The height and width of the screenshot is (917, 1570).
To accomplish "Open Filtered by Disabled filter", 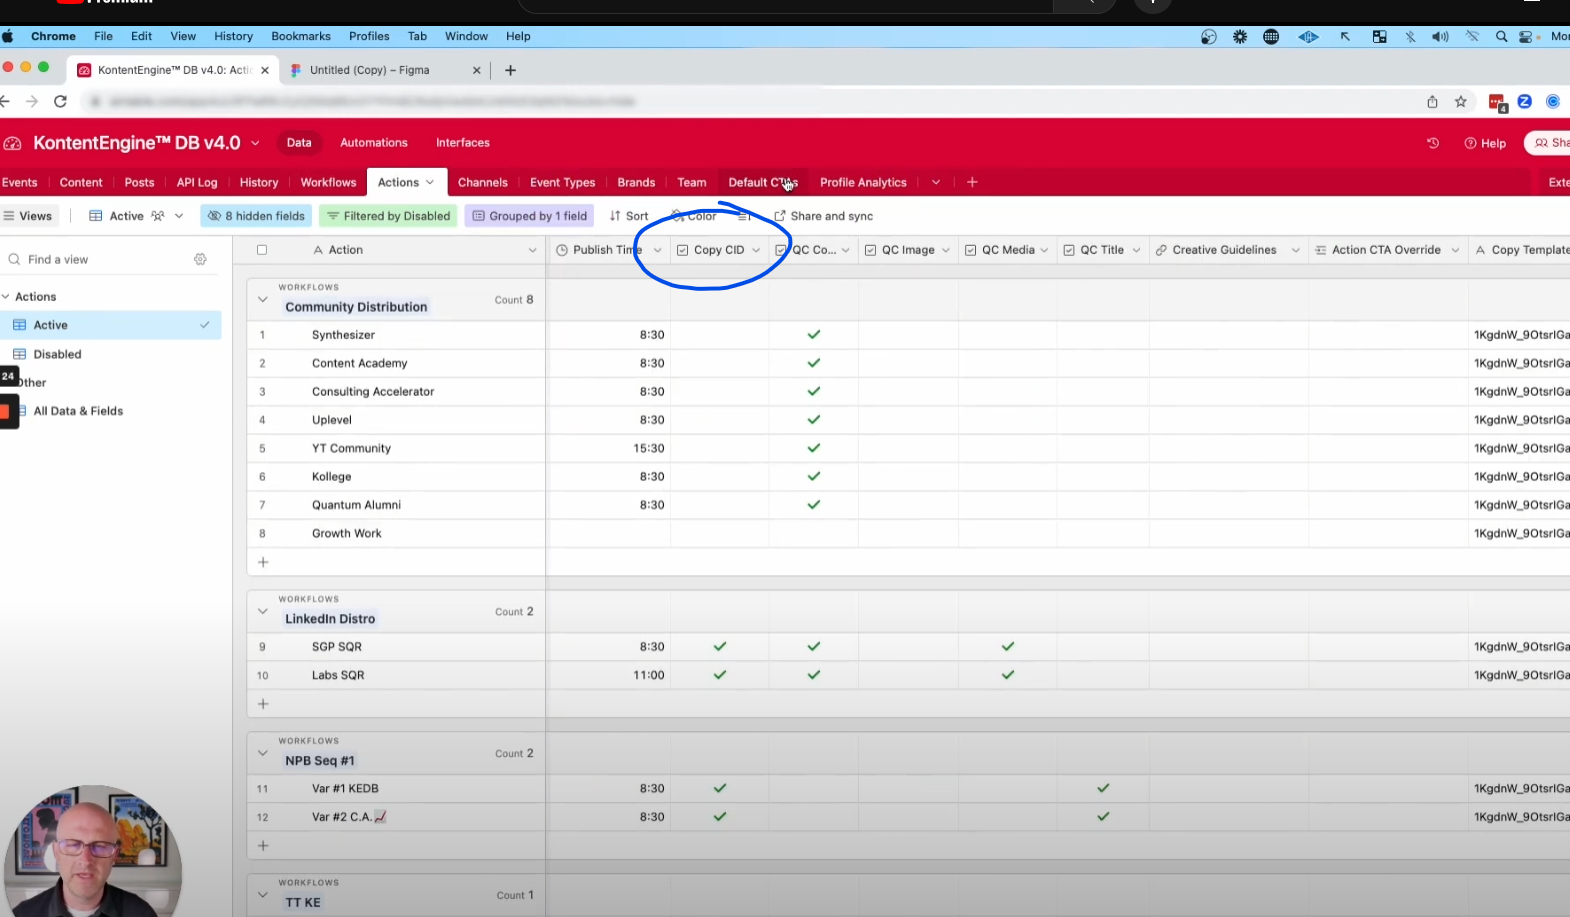I will [x=388, y=216].
